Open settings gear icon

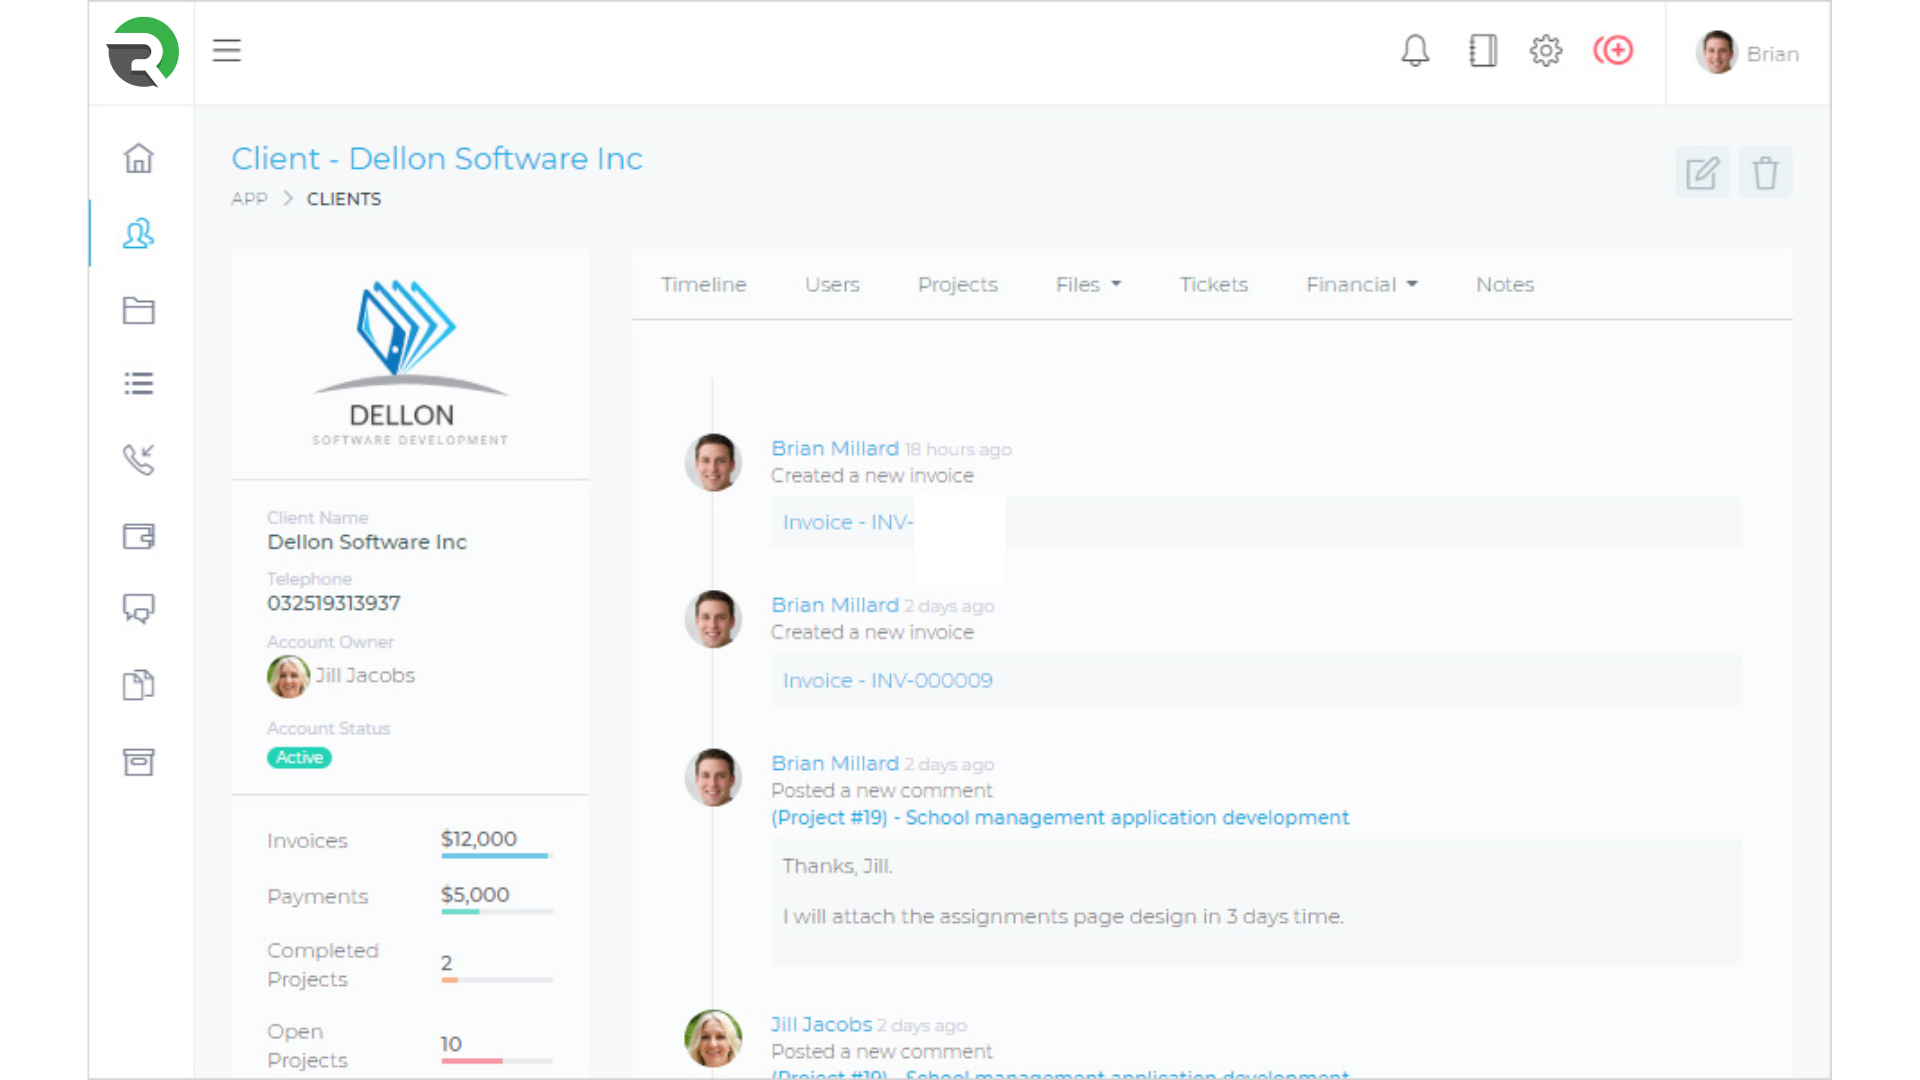pyautogui.click(x=1546, y=51)
